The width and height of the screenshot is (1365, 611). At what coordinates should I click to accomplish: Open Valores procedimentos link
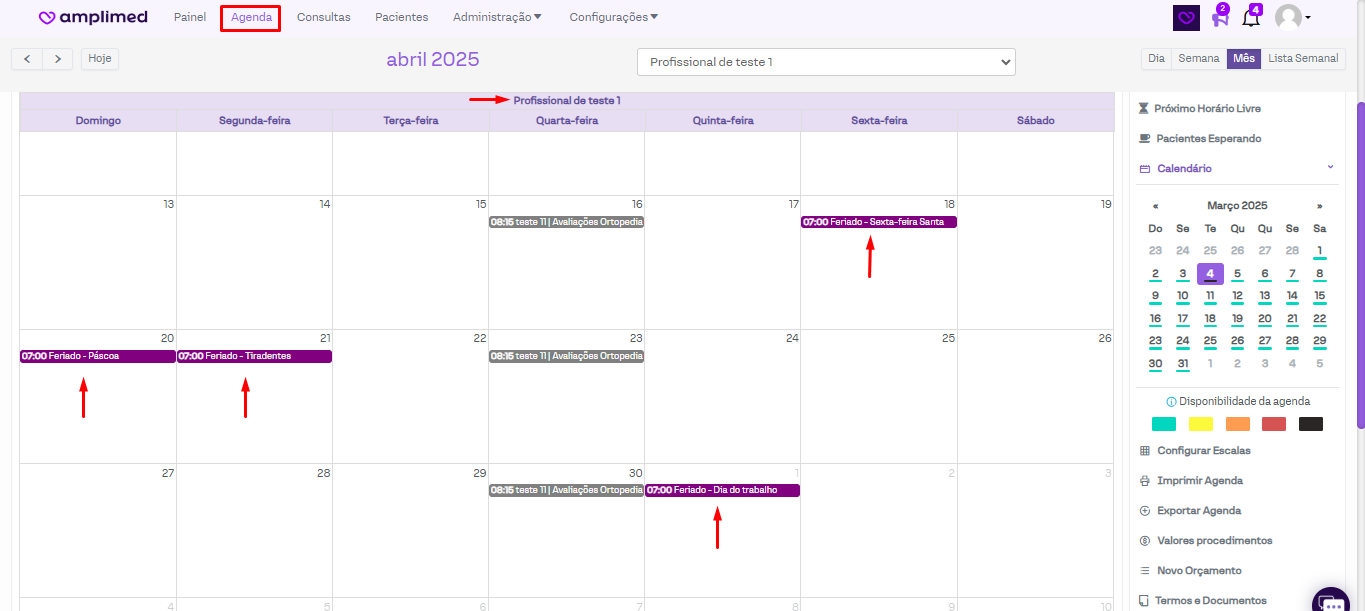(1214, 541)
